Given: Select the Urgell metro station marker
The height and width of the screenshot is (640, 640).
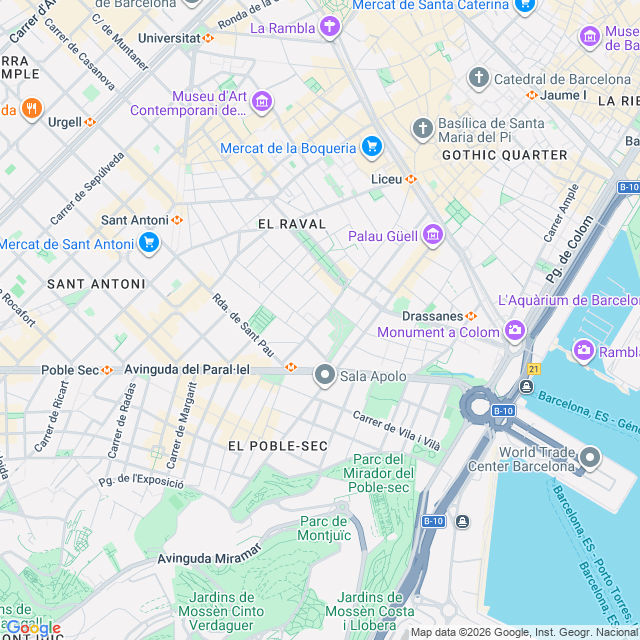Looking at the screenshot, I should click(x=90, y=122).
